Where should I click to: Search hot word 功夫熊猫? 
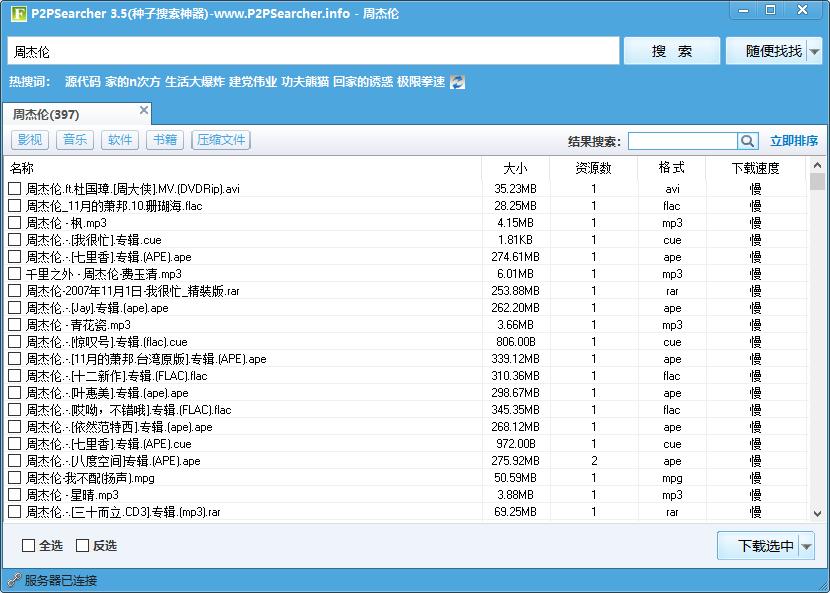pyautogui.click(x=305, y=82)
